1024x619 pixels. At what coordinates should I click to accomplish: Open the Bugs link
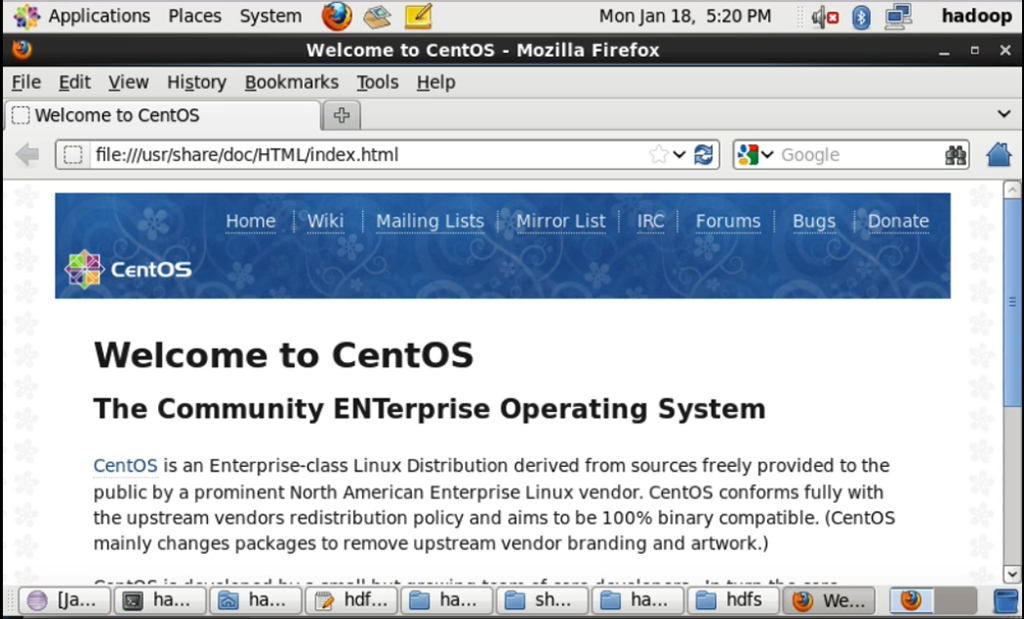[814, 221]
